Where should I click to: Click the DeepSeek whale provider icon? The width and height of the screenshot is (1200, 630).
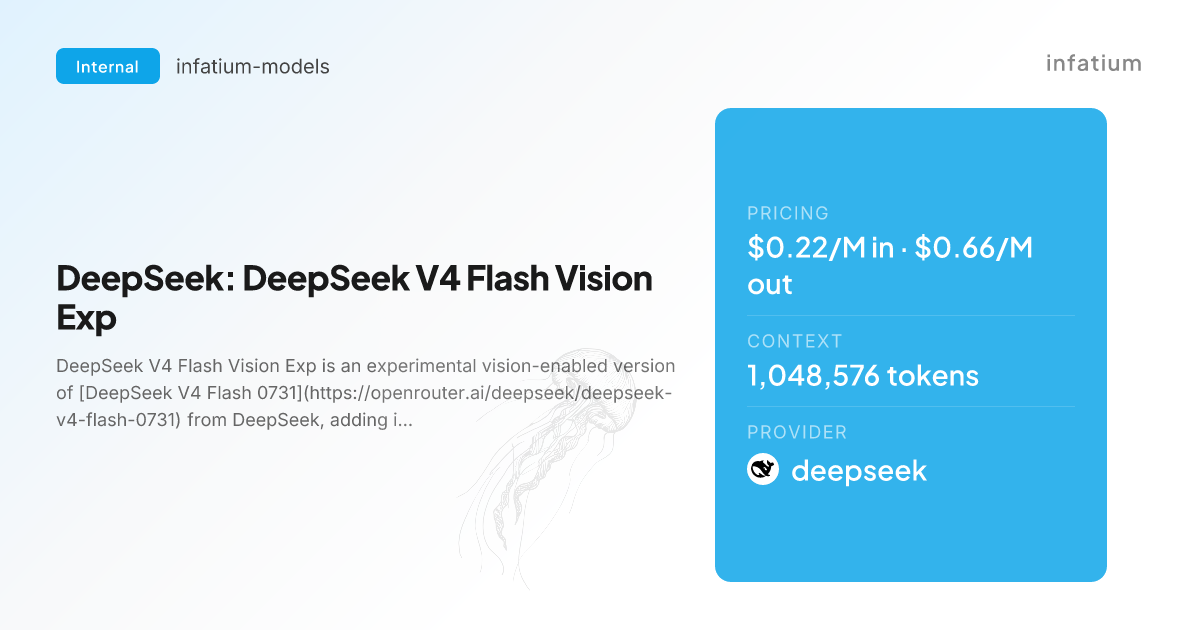(763, 469)
